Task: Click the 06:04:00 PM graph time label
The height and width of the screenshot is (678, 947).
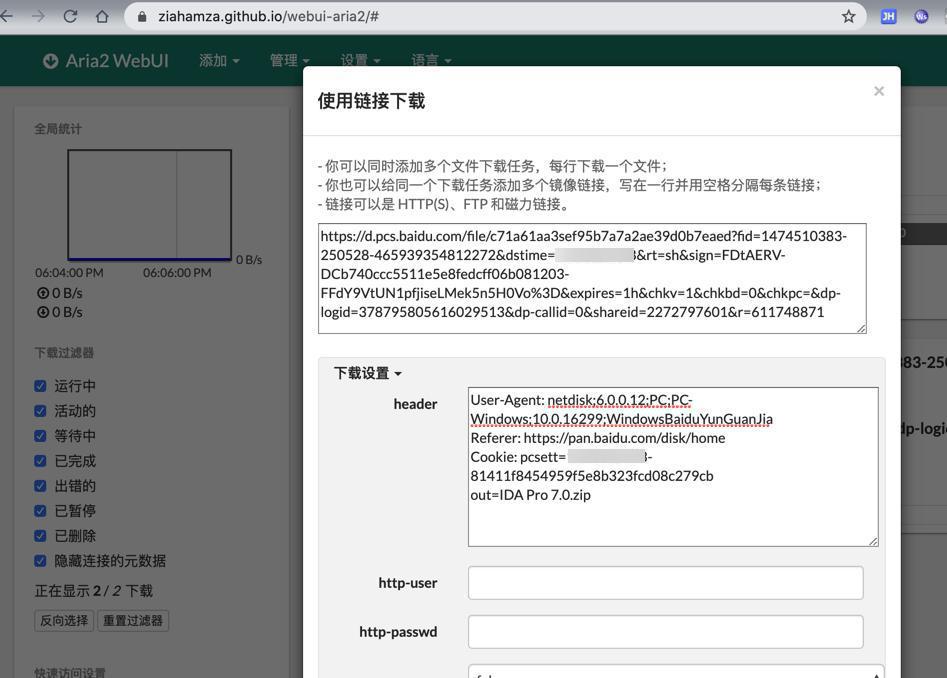Action: click(x=69, y=273)
